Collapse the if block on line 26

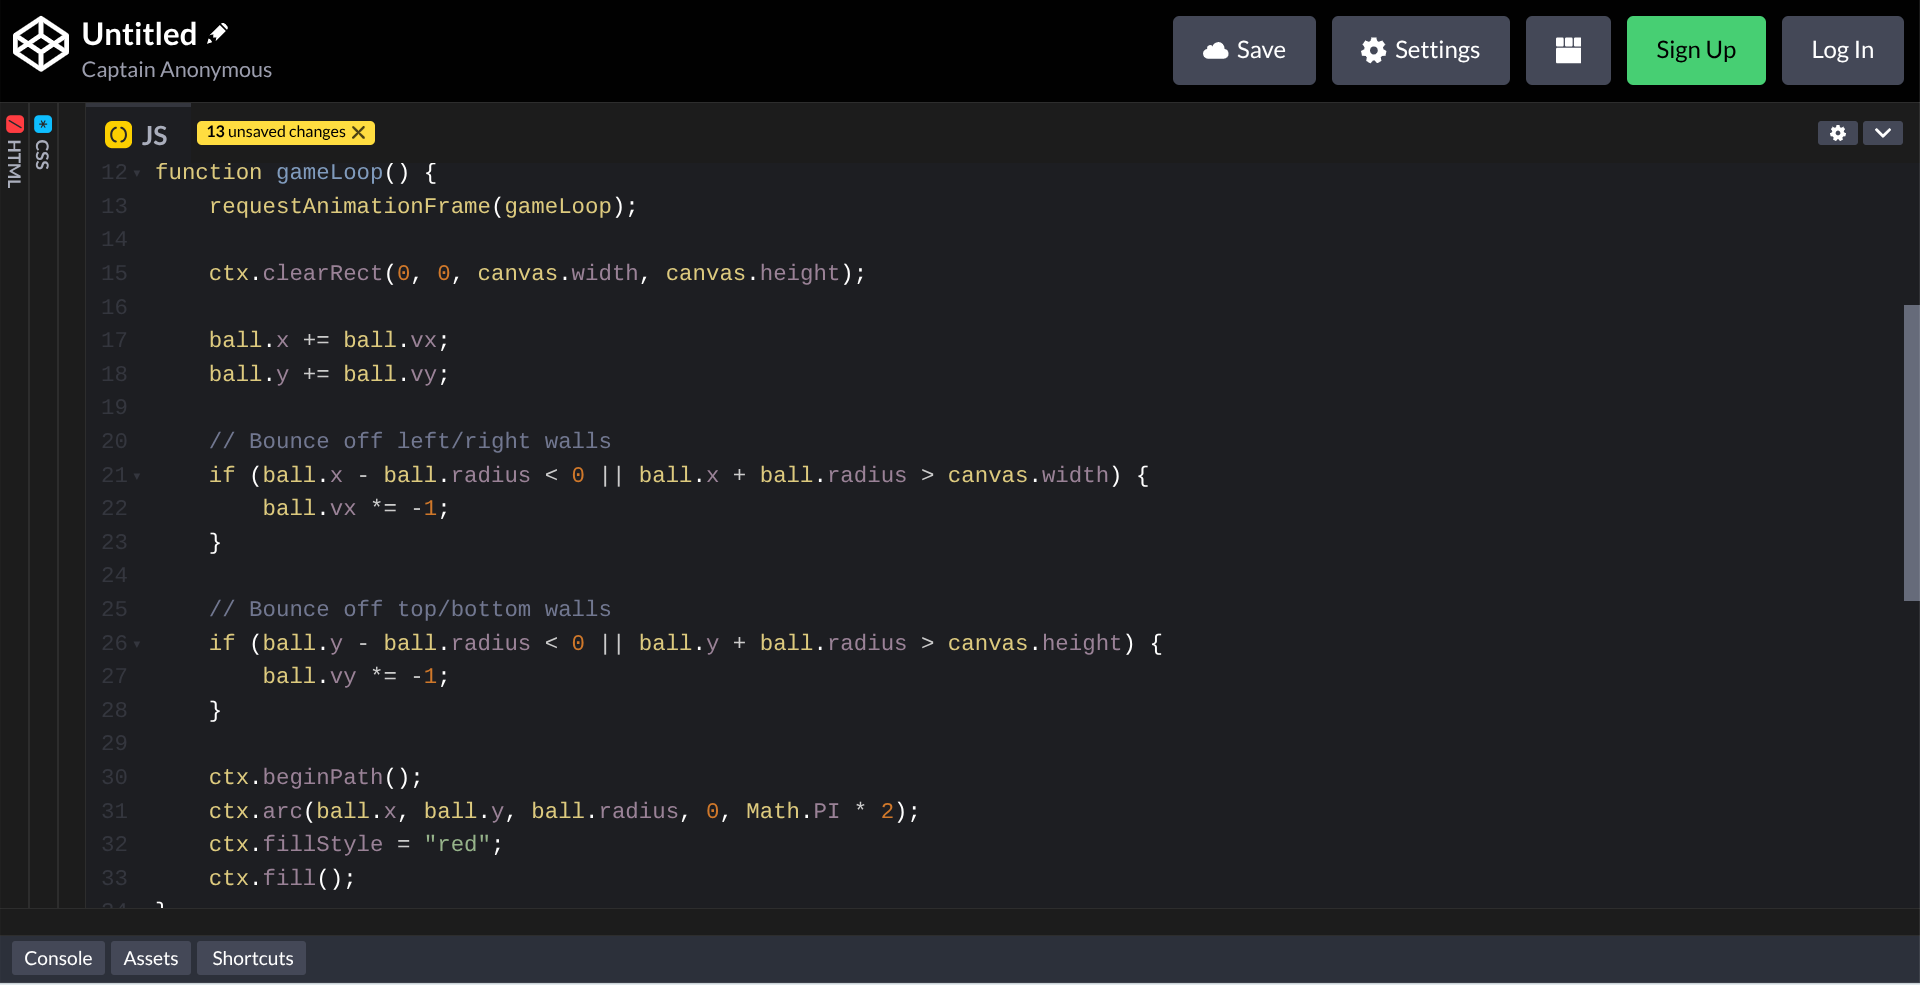click(137, 644)
